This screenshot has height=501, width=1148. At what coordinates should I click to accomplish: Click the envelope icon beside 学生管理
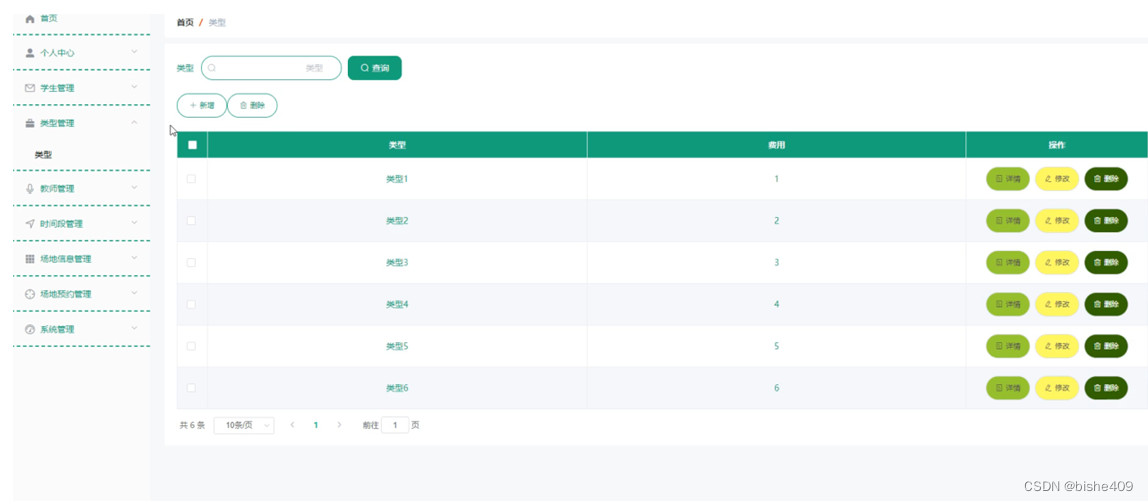coord(30,88)
